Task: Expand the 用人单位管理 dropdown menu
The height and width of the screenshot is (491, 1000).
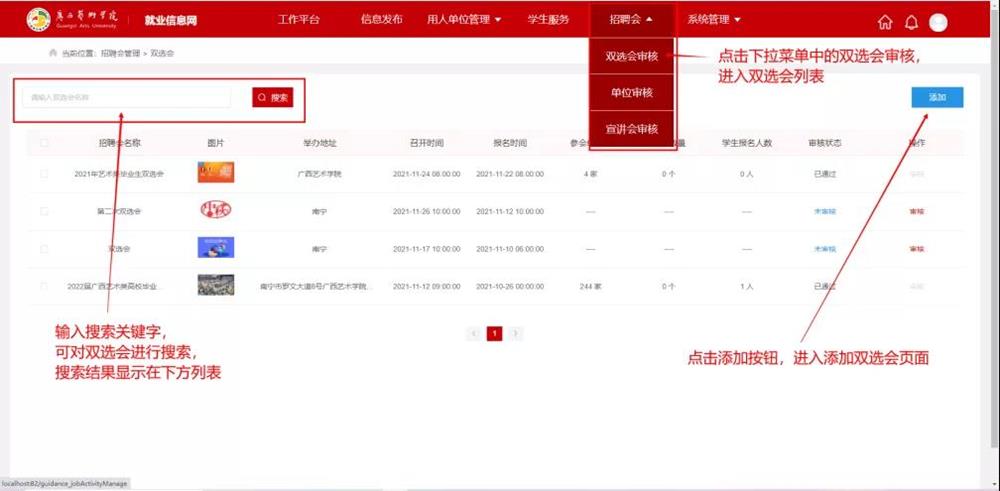Action: click(463, 19)
